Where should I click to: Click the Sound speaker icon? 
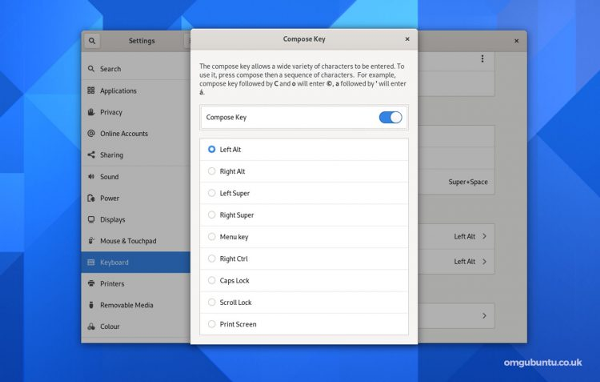(91, 176)
